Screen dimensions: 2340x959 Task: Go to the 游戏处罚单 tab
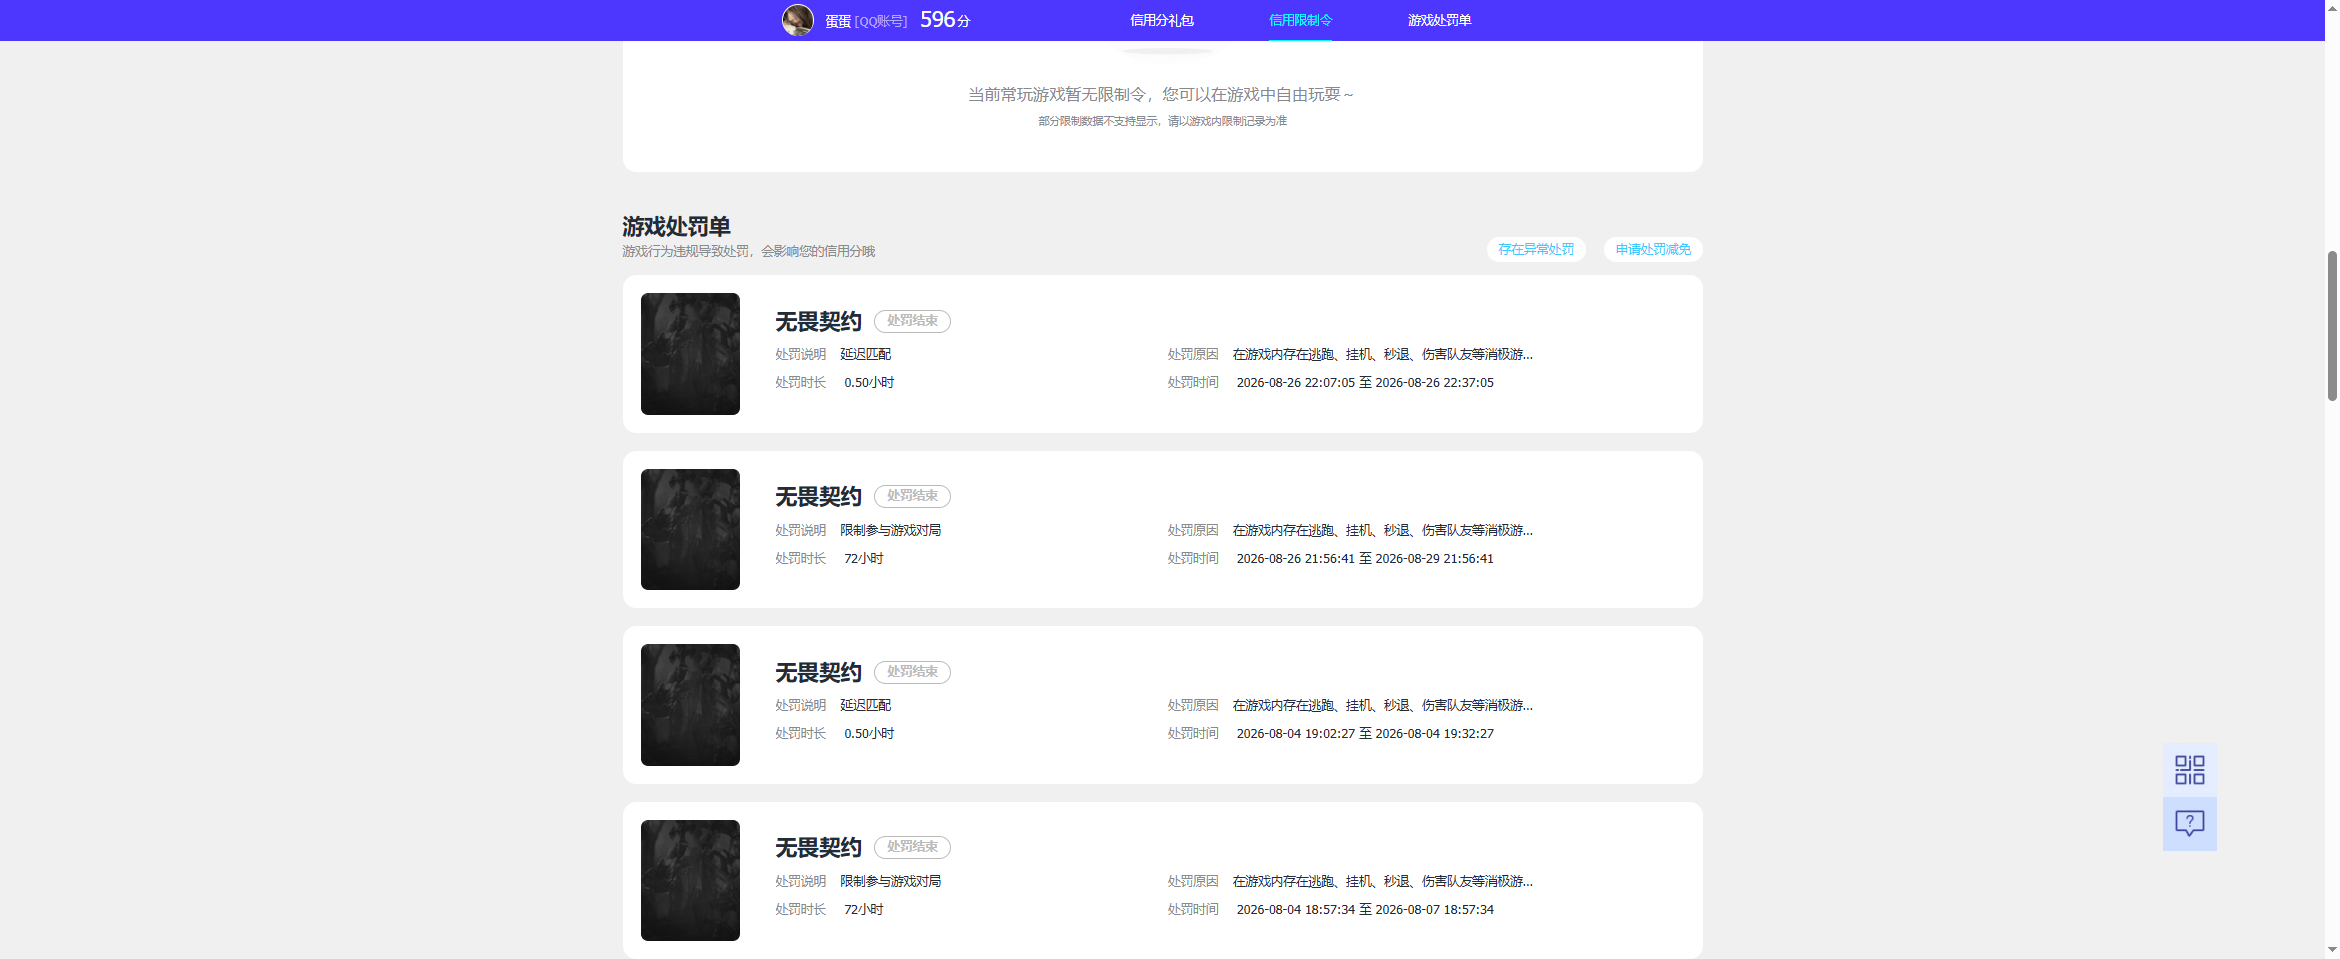1439,20
